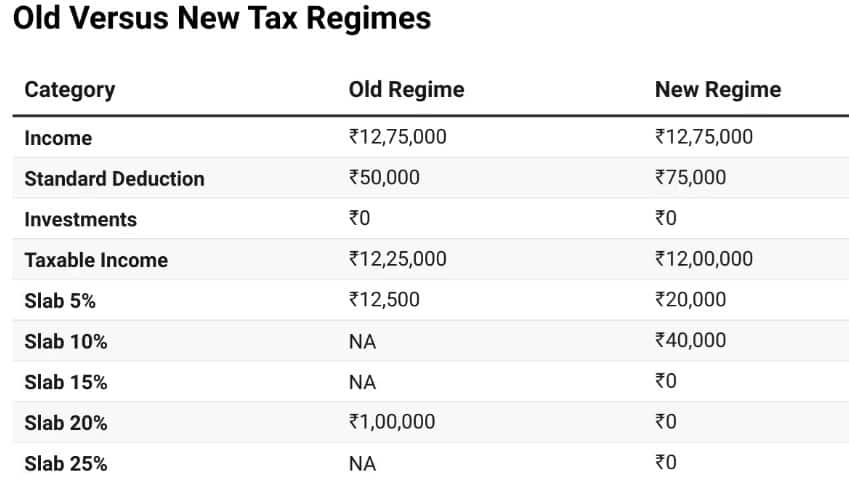Image resolution: width=849 pixels, height=478 pixels.
Task: Select the Old Regime column header
Action: [406, 89]
